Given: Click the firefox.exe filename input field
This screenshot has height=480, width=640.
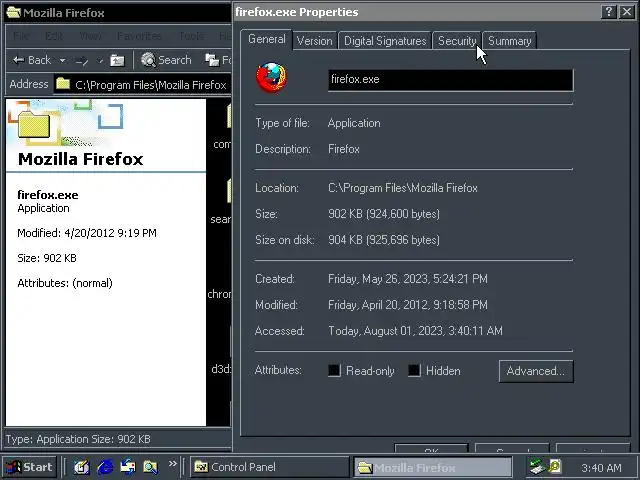Looking at the screenshot, I should pos(451,80).
